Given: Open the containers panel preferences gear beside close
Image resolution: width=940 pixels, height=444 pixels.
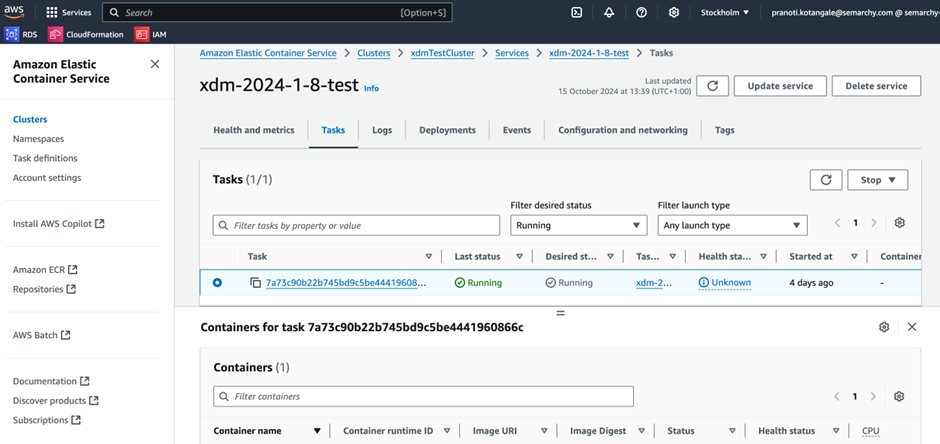Looking at the screenshot, I should point(884,327).
